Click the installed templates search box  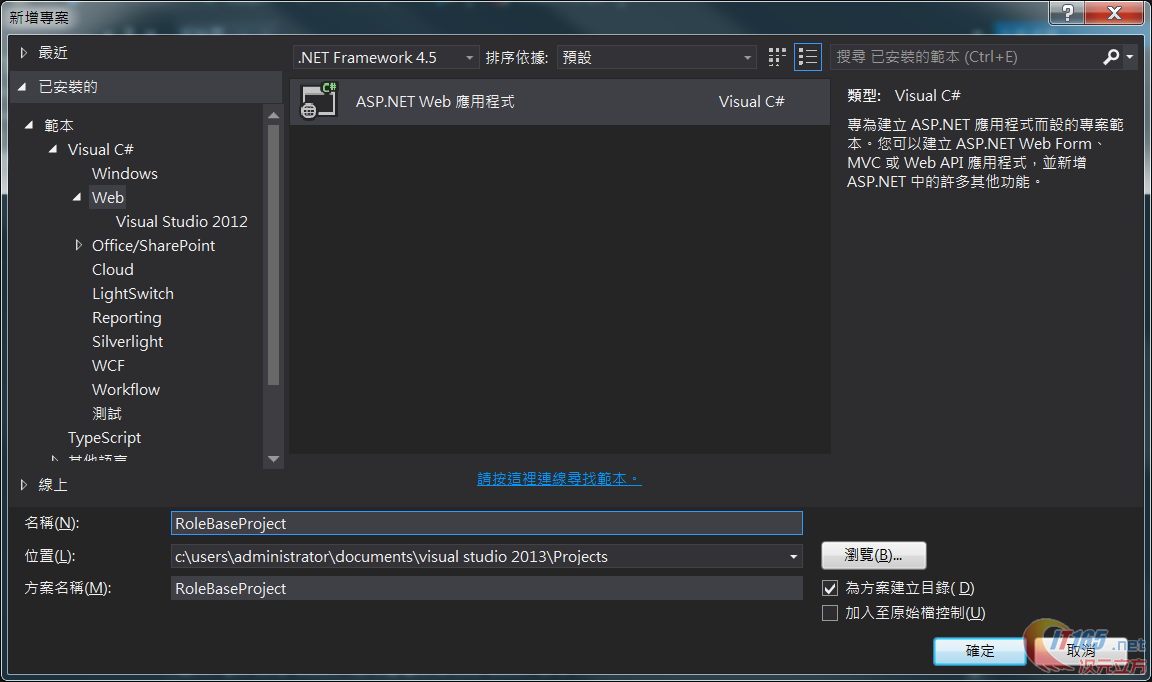coord(966,57)
